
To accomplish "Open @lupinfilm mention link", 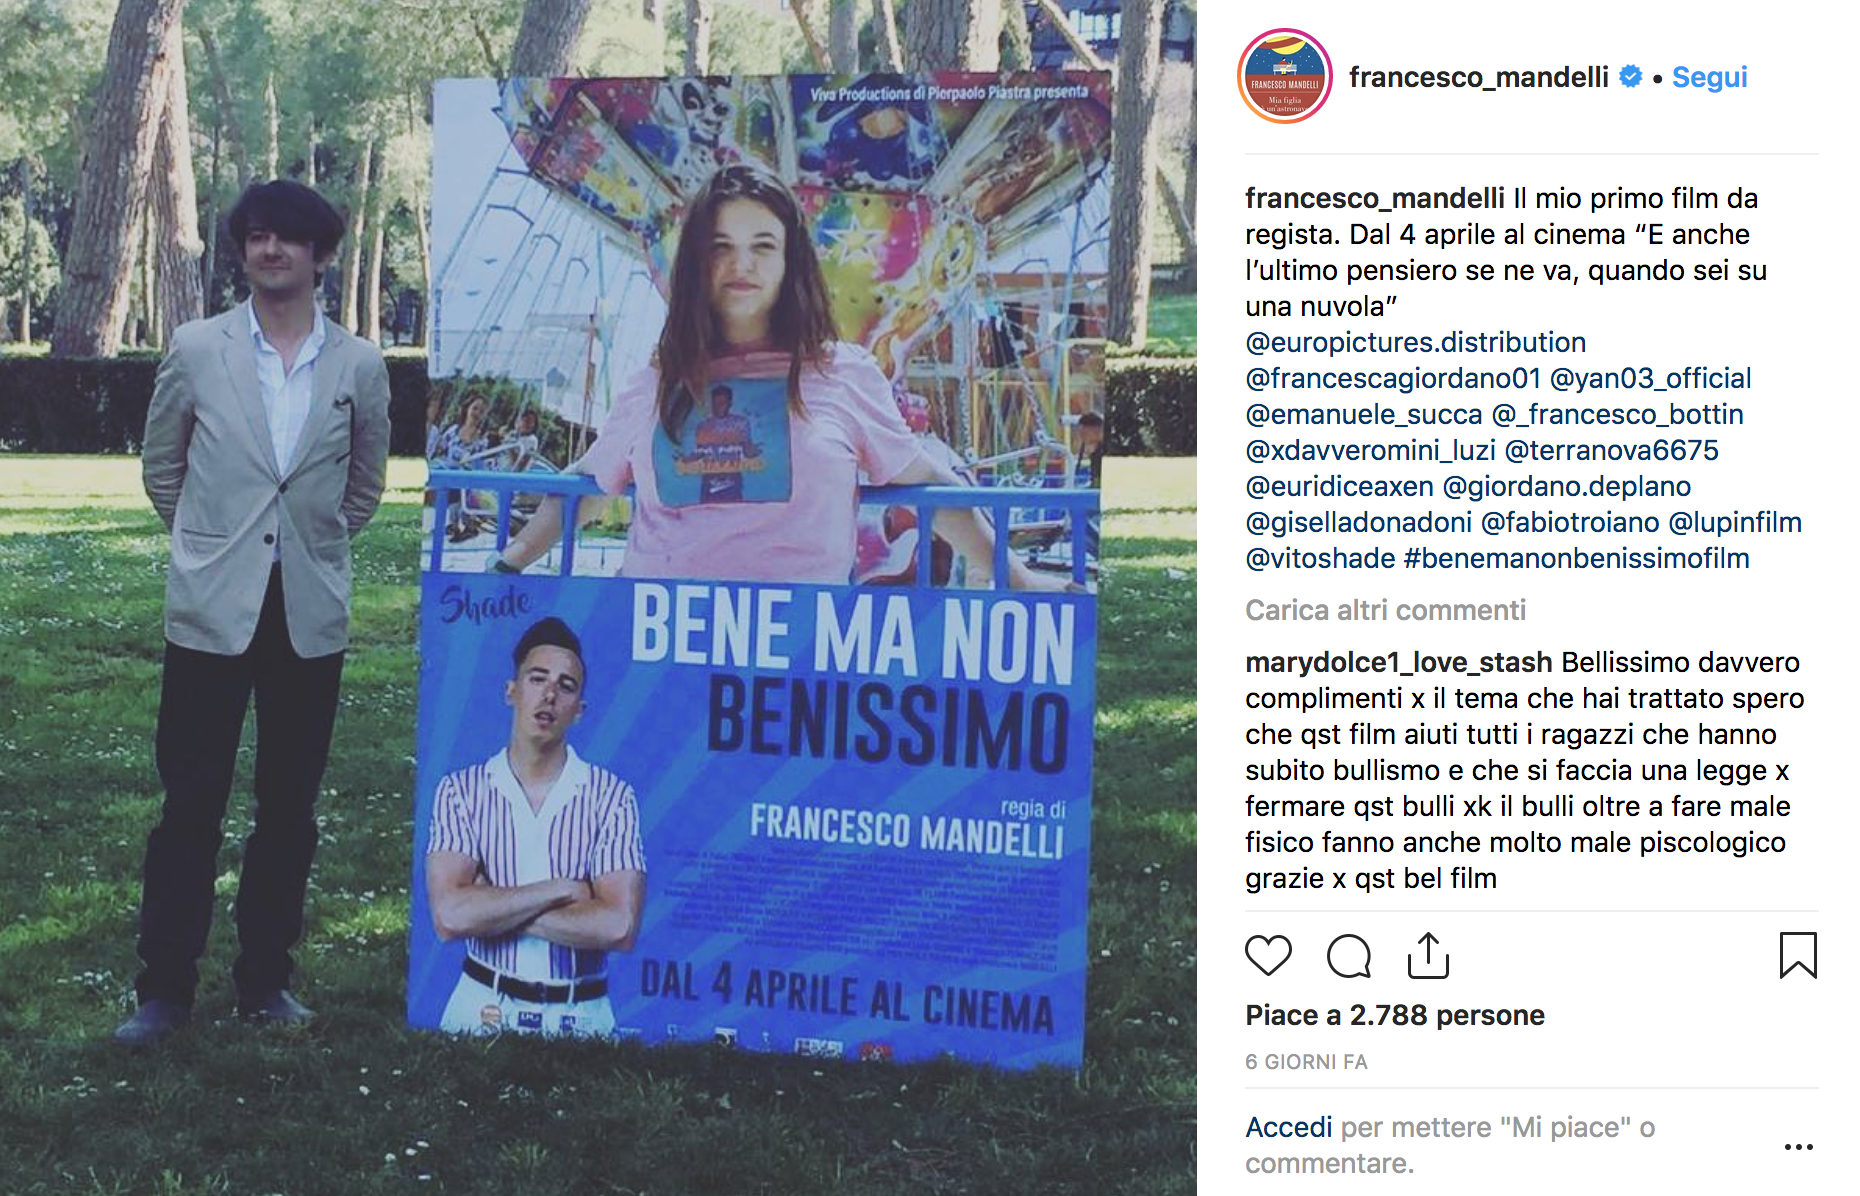I will (1735, 522).
